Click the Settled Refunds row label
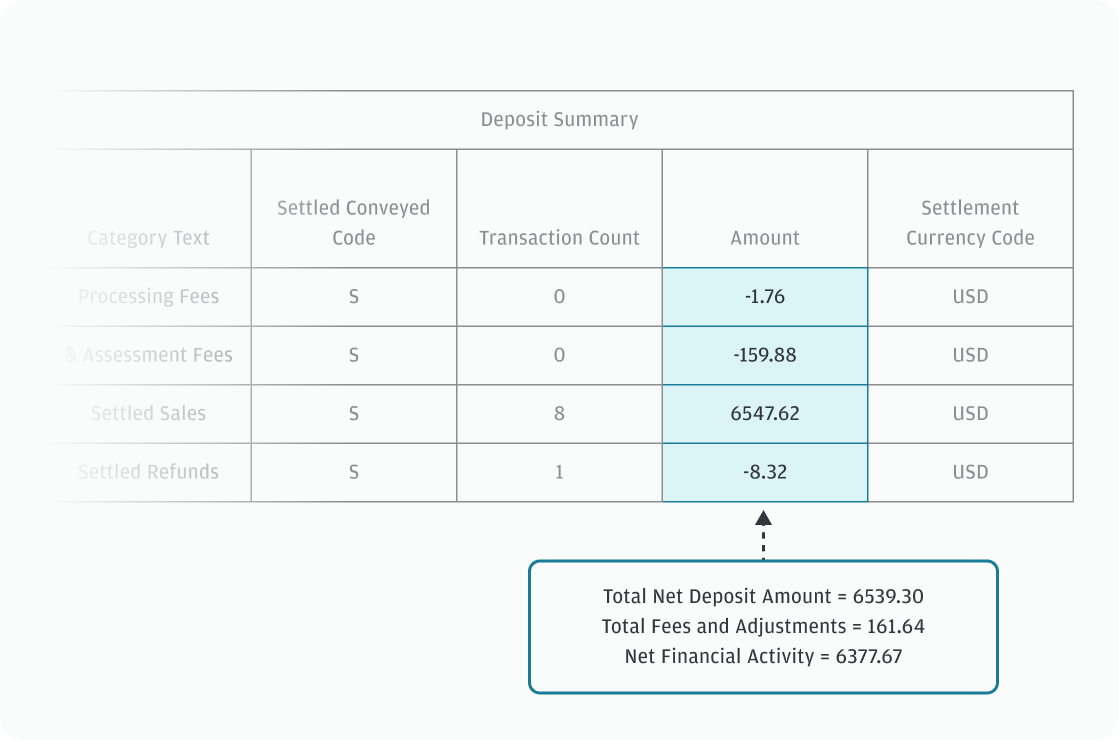Viewport: 1119px width, 740px height. (x=148, y=472)
